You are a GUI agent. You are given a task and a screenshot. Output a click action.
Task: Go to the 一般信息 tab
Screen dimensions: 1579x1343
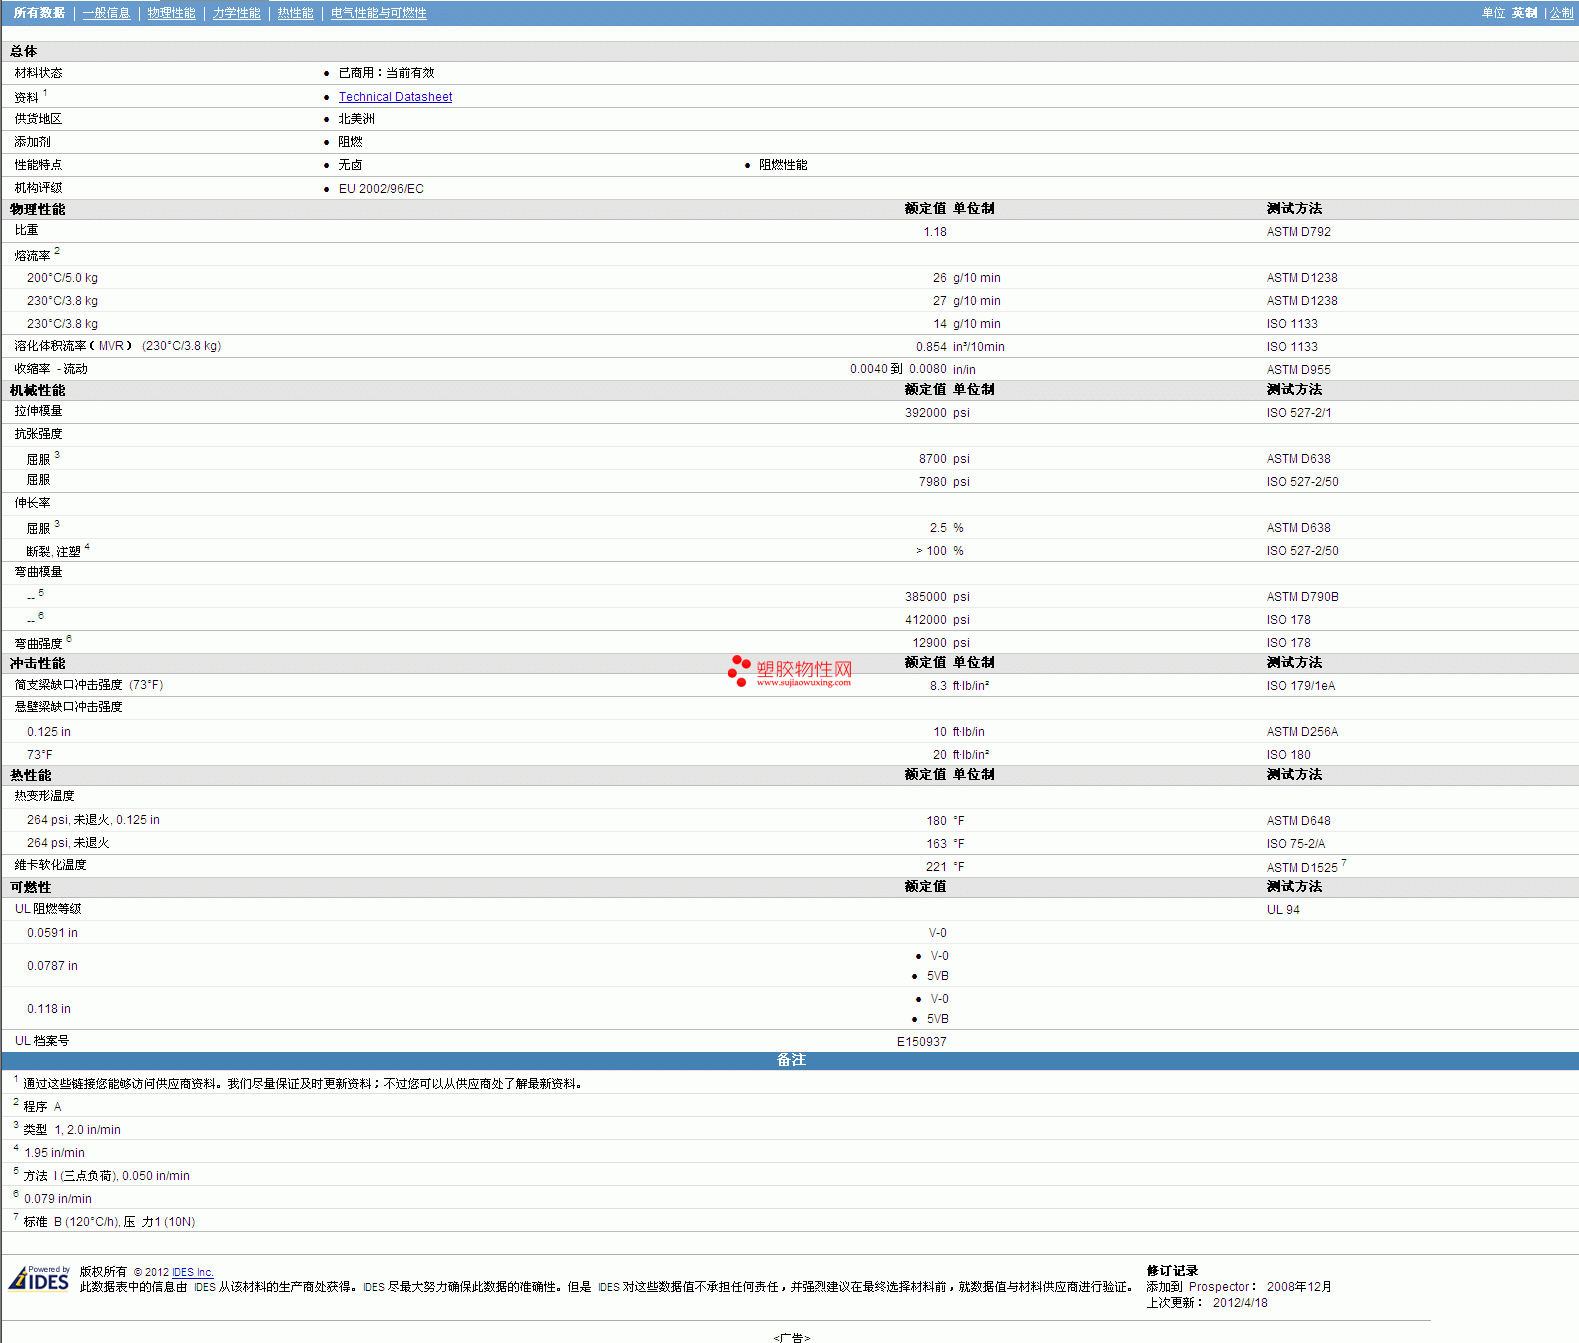coord(106,13)
